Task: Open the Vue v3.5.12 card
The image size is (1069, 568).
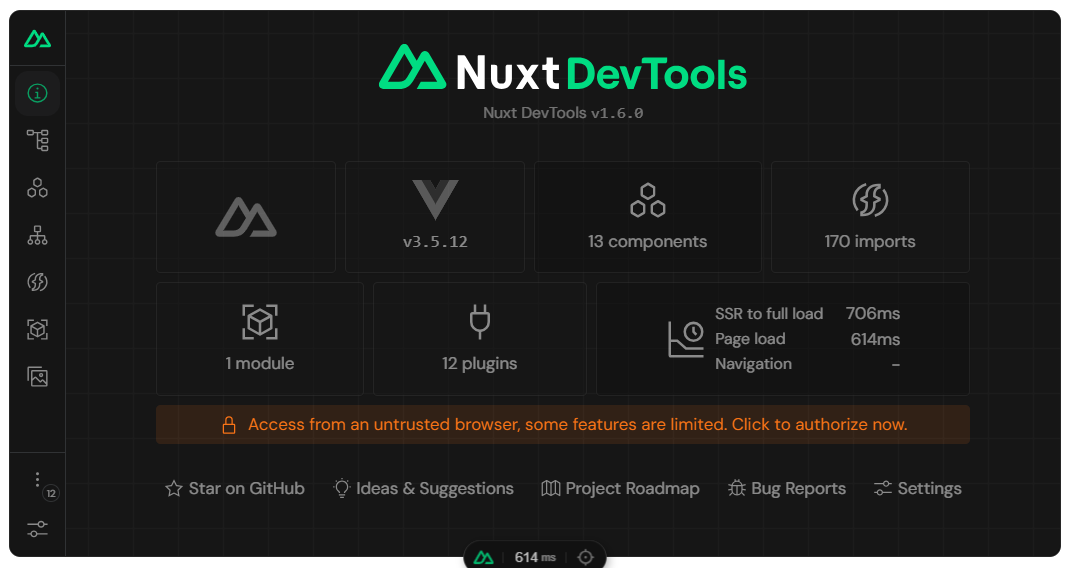Action: [x=435, y=217]
